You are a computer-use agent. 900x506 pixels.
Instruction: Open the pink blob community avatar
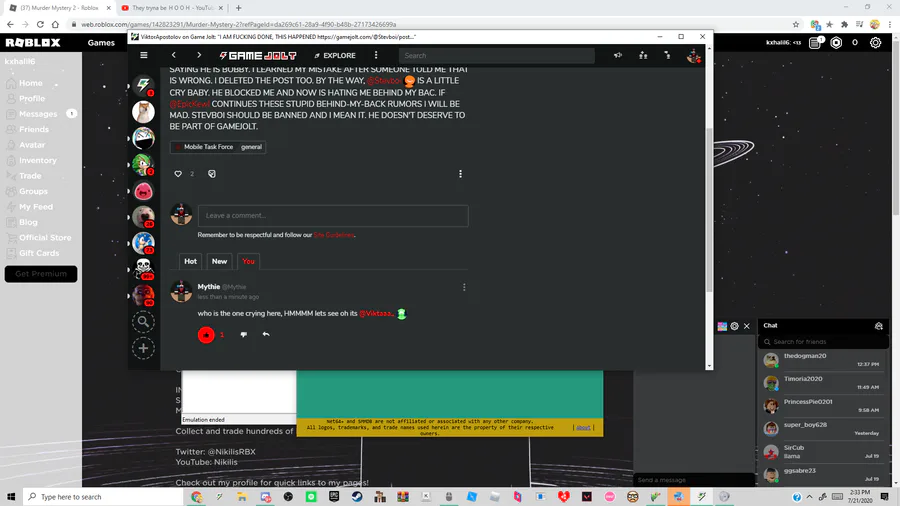tap(143, 190)
